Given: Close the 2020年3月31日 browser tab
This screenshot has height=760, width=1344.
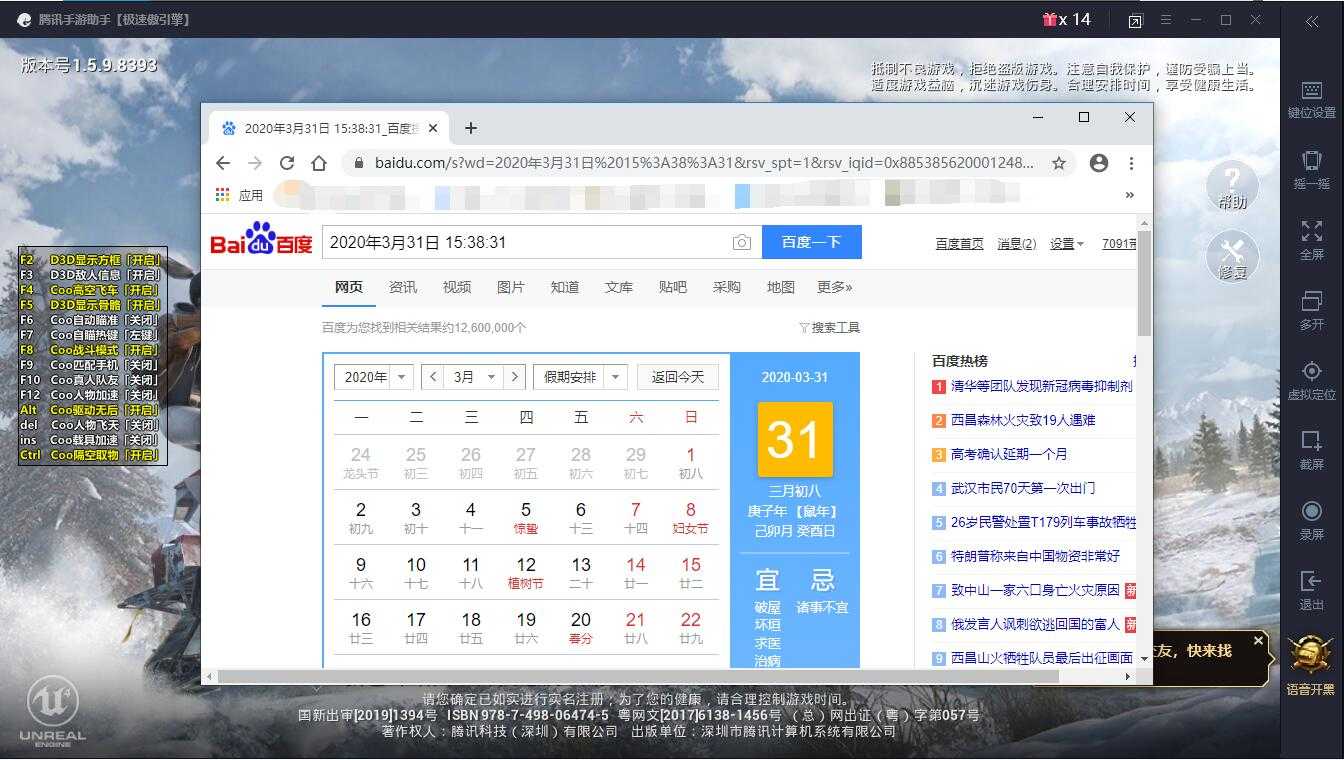Looking at the screenshot, I should pos(433,128).
